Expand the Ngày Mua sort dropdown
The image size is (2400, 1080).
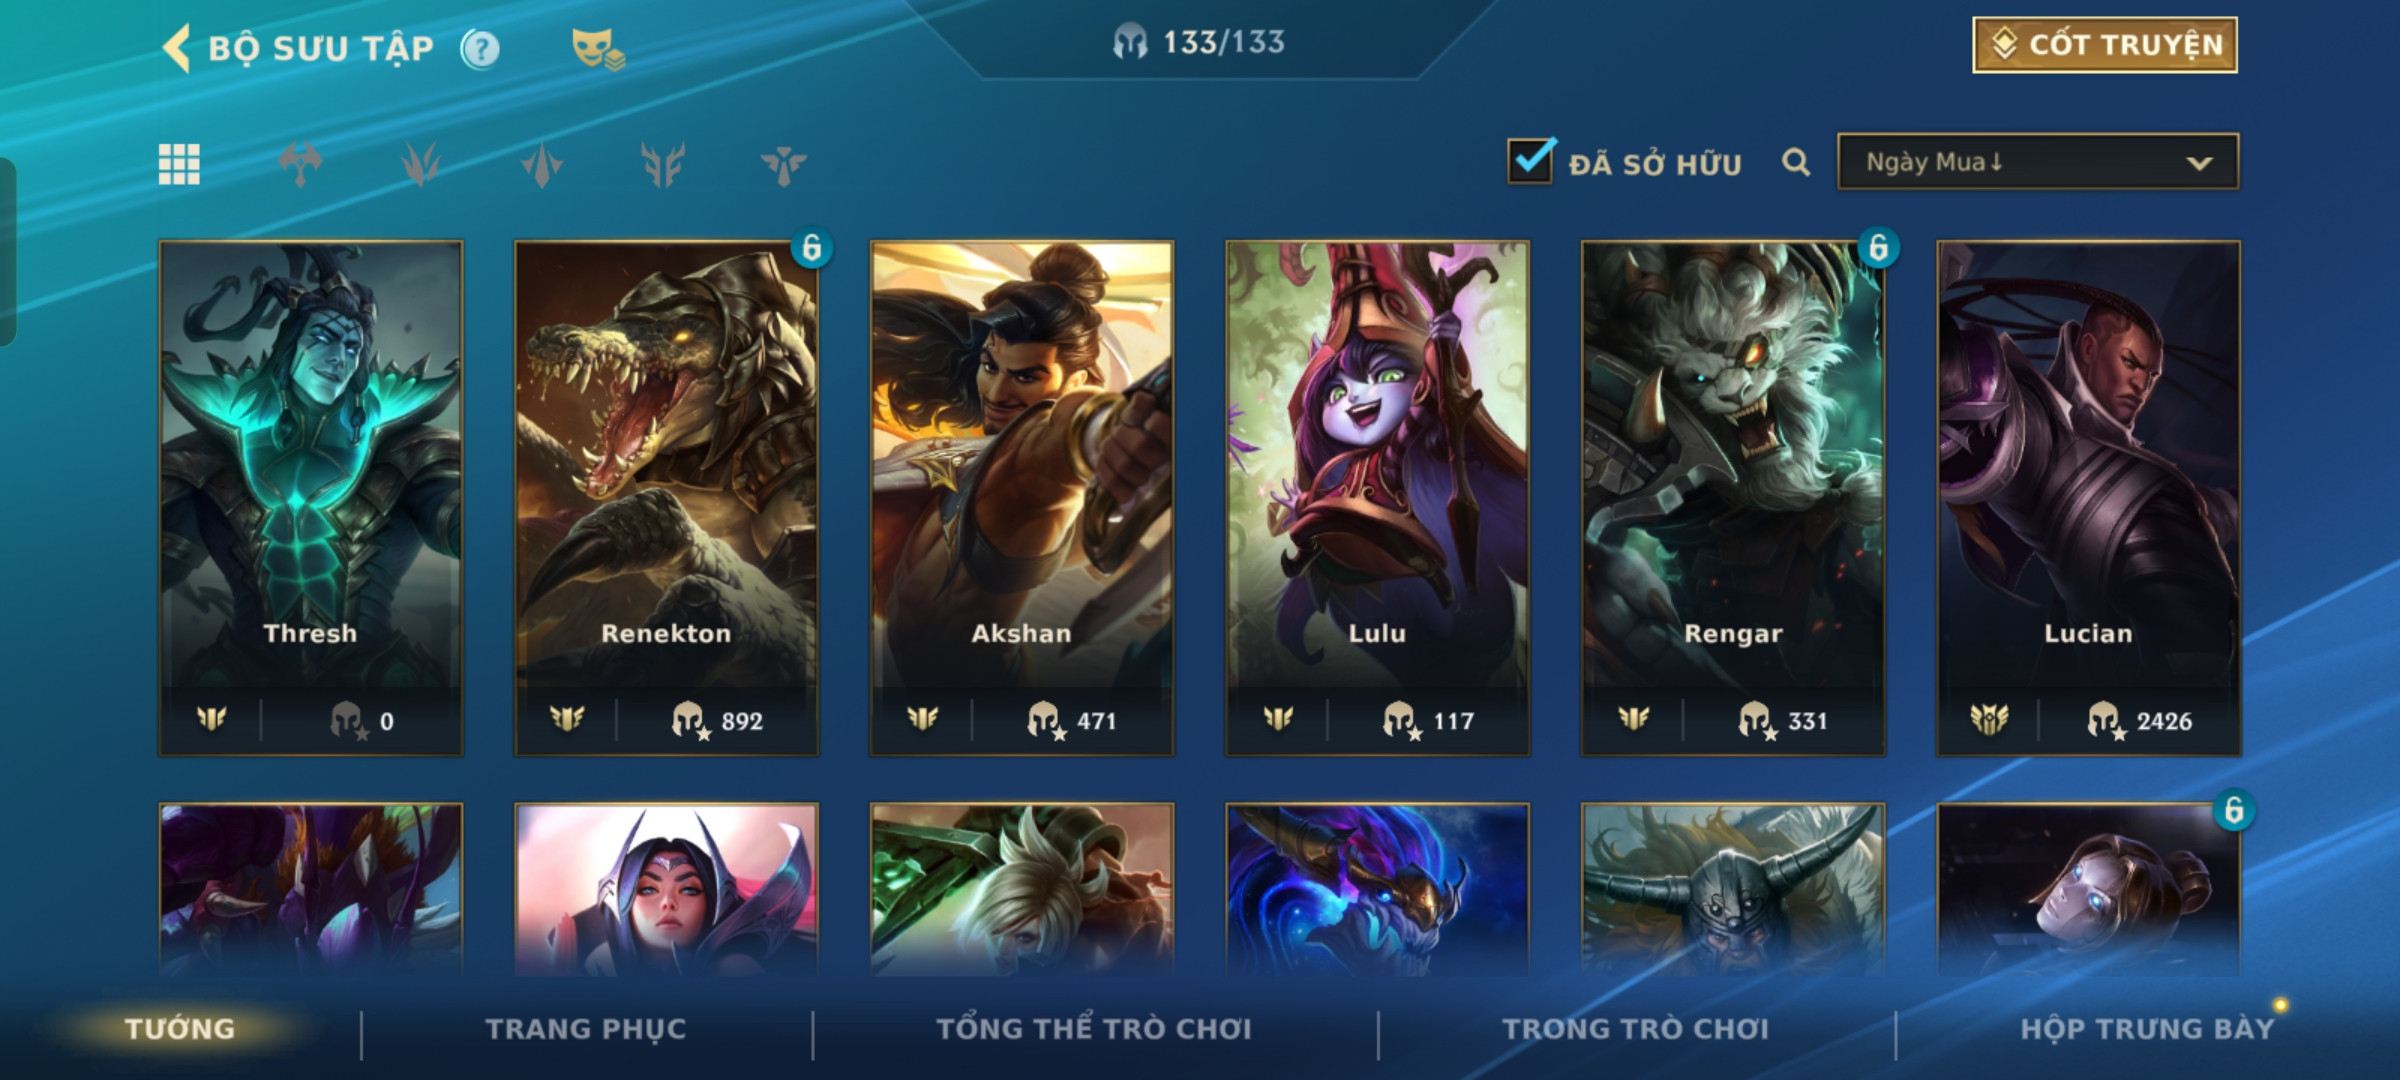2038,162
